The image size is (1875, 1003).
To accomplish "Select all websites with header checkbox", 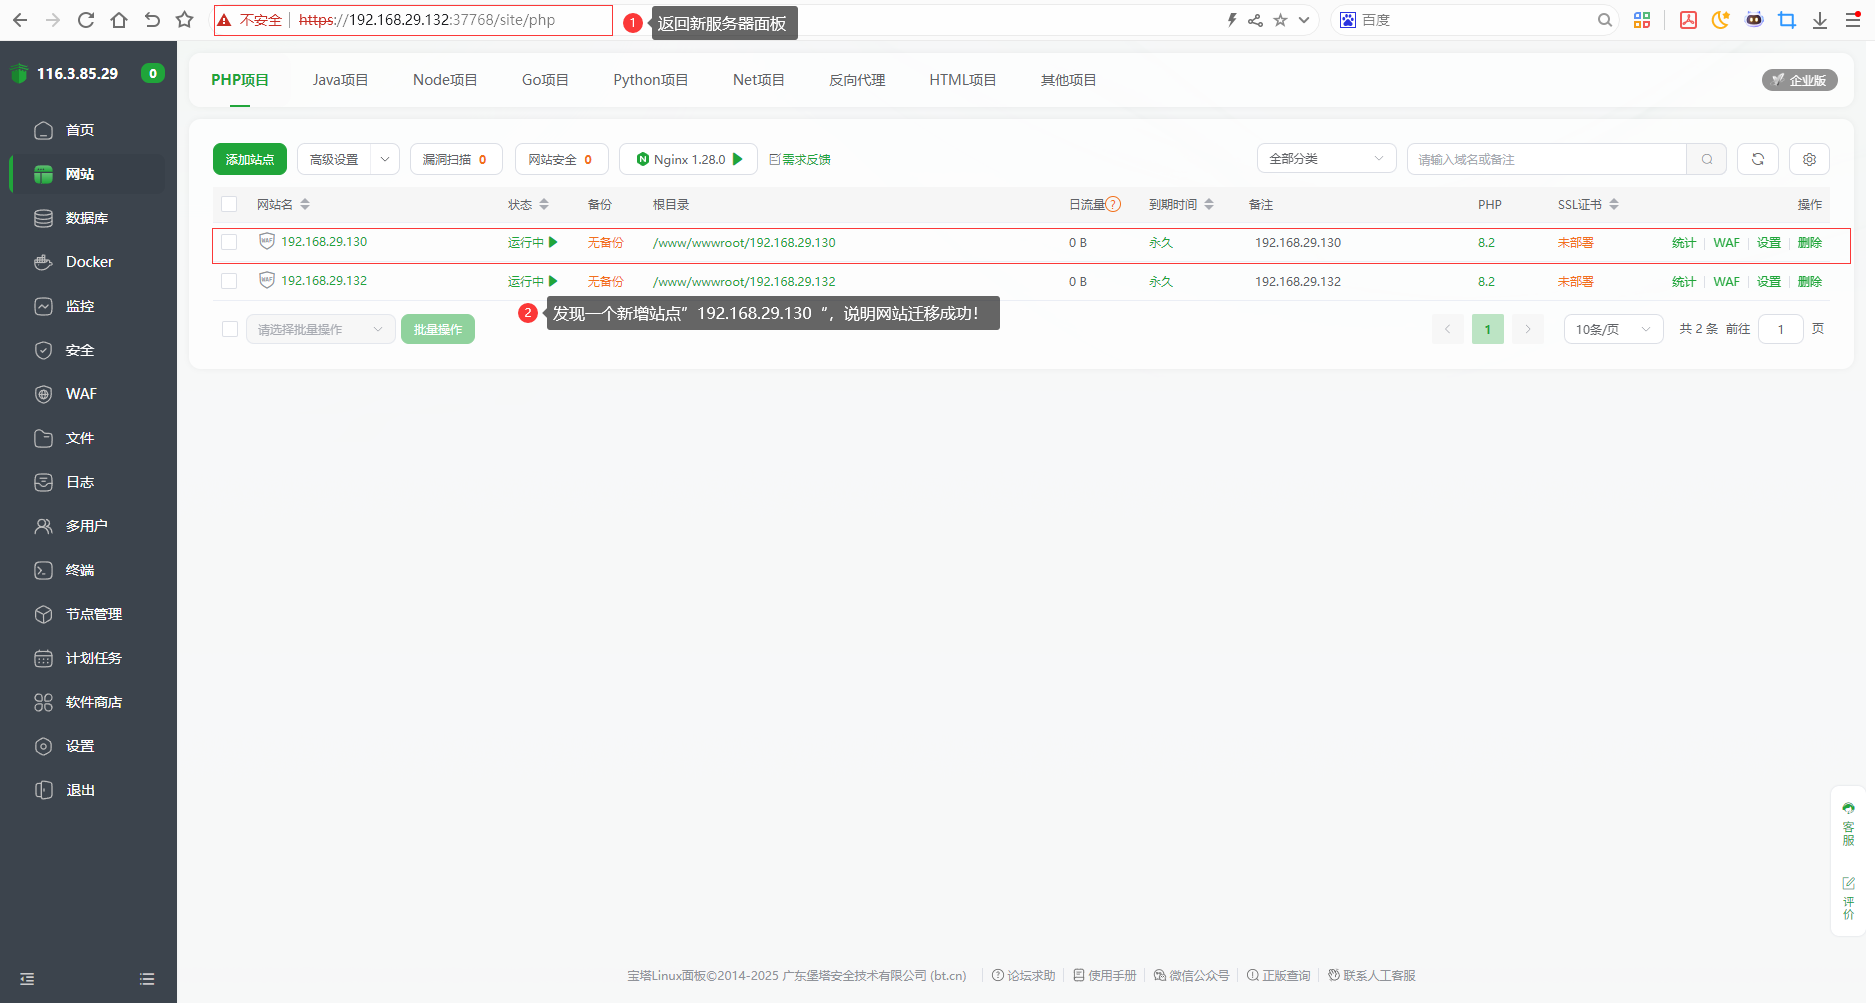I will (x=229, y=203).
